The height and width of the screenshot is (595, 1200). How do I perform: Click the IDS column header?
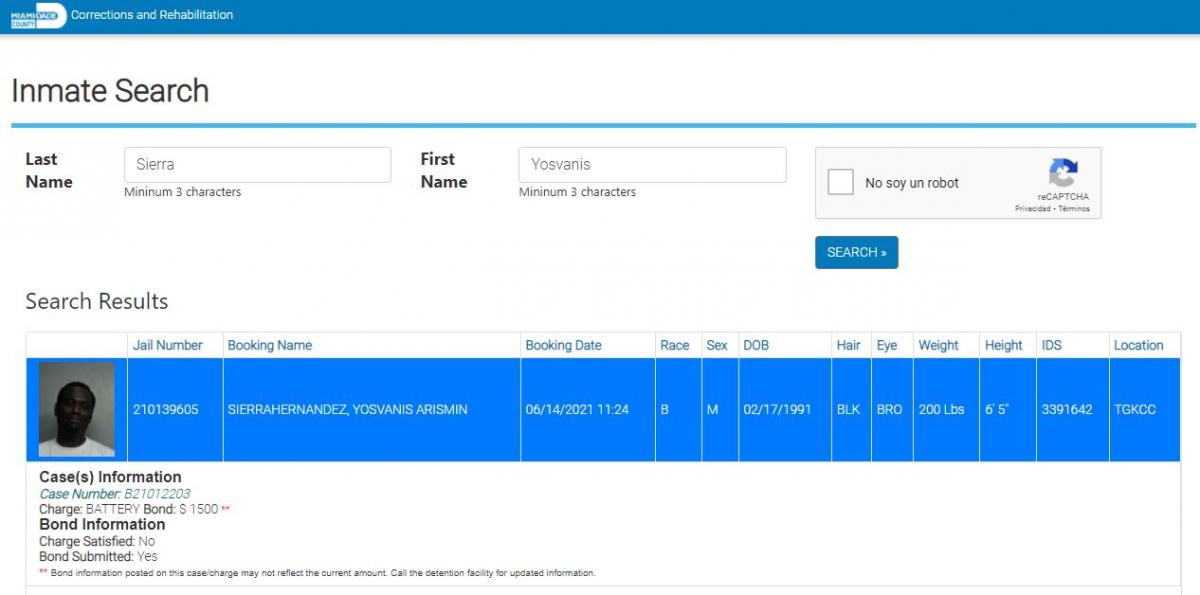(1051, 345)
